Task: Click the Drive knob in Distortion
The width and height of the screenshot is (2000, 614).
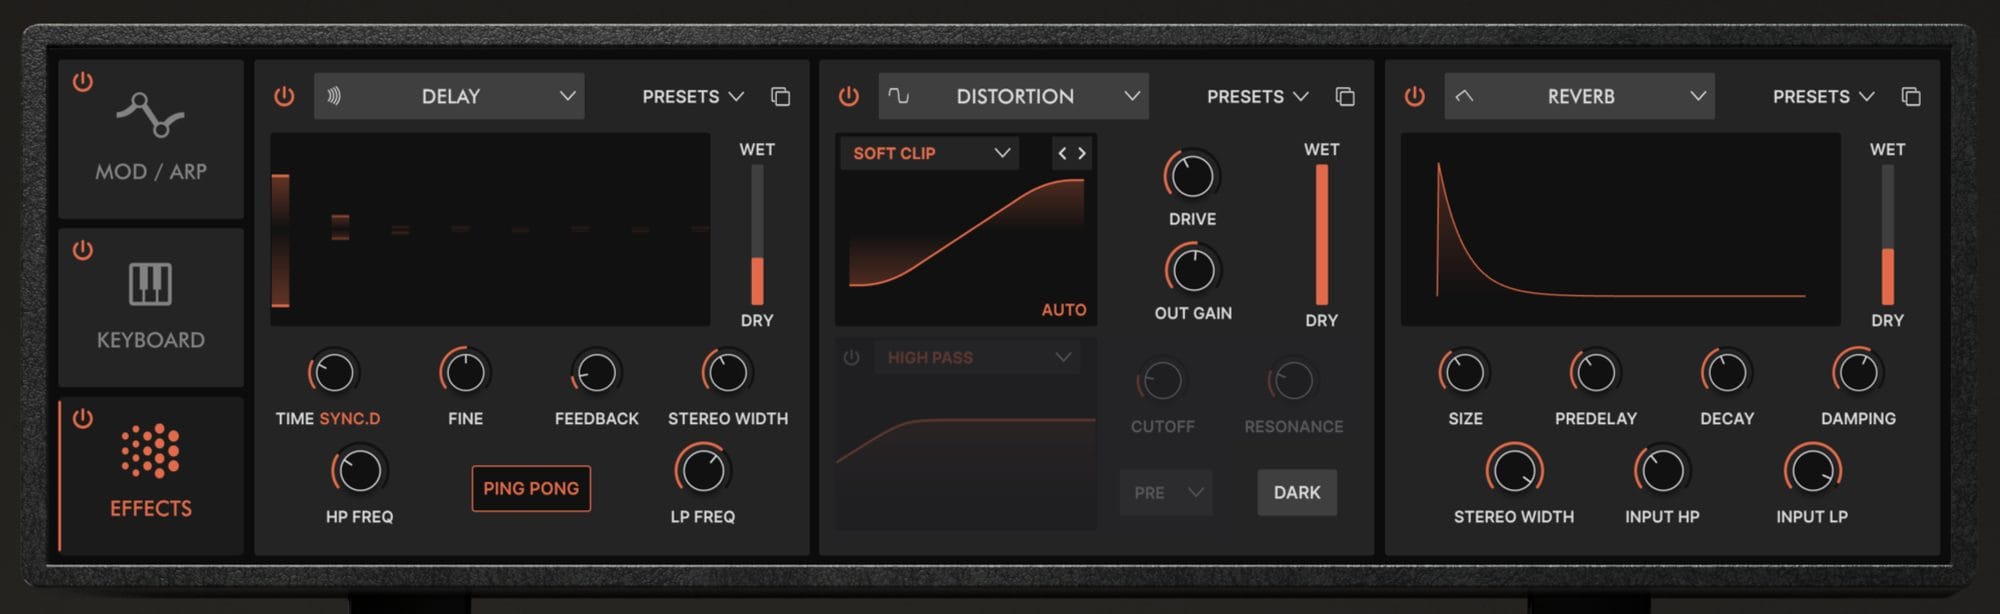Action: tap(1192, 177)
